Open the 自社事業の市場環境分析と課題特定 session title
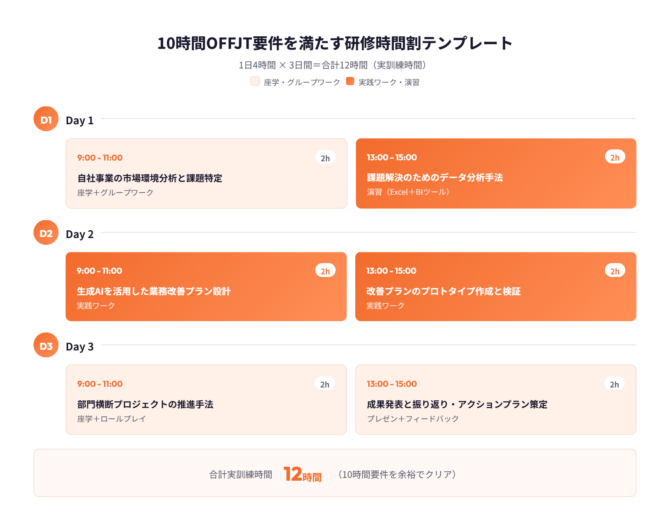The height and width of the screenshot is (525, 670). [149, 177]
